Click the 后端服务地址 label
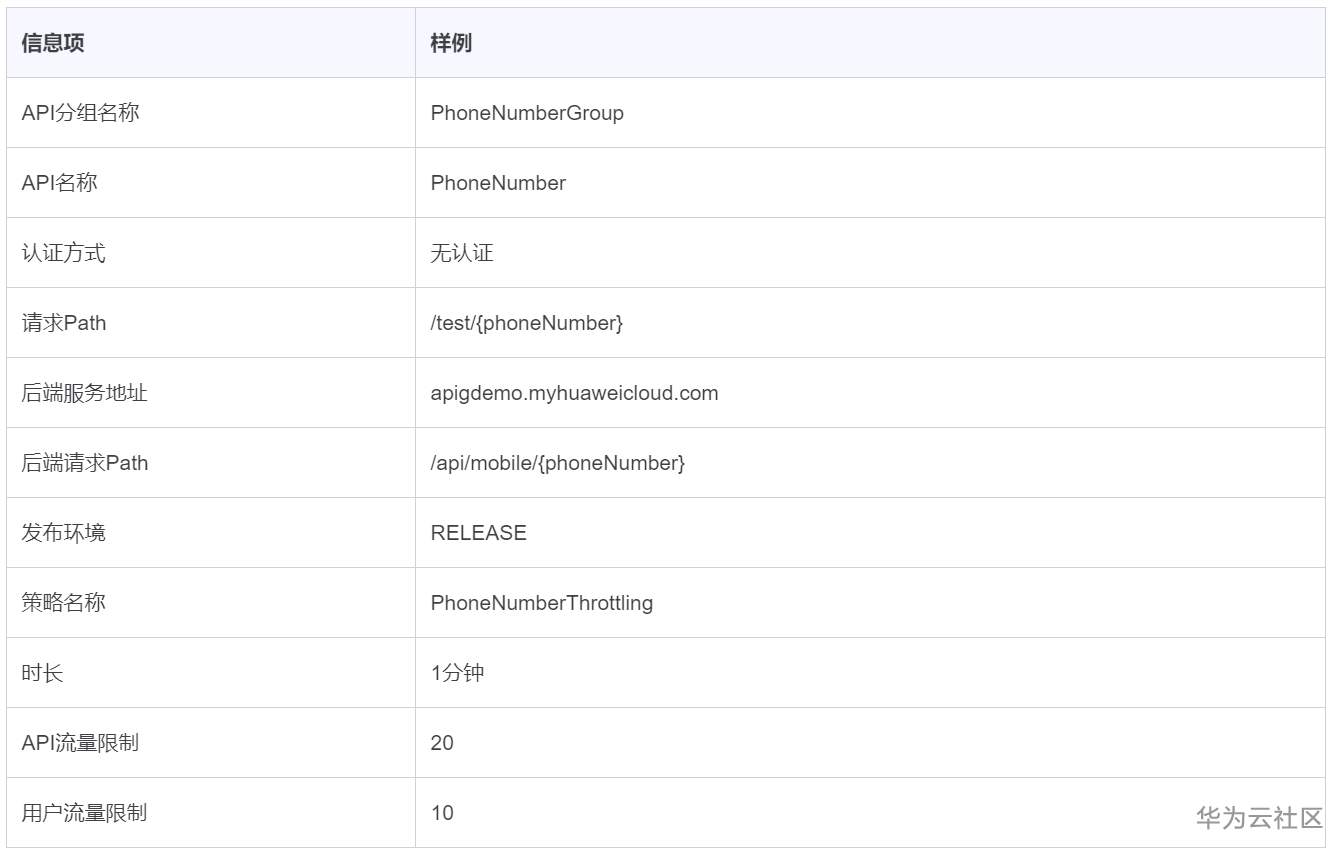Viewport: 1343px width, 858px height. pos(84,393)
